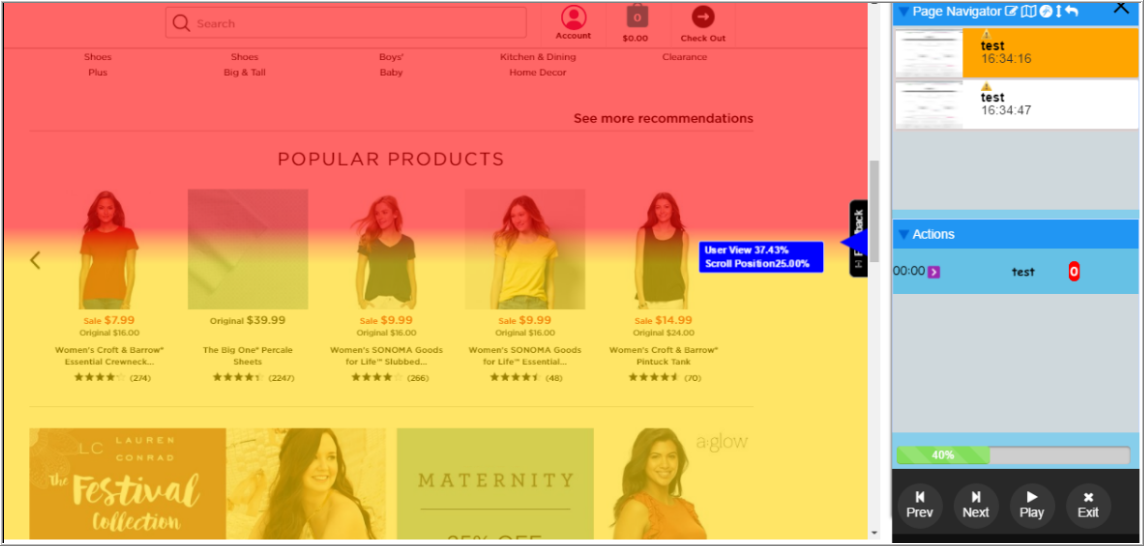This screenshot has width=1144, height=546.
Task: Click the Check Out arrow icon
Action: (703, 17)
